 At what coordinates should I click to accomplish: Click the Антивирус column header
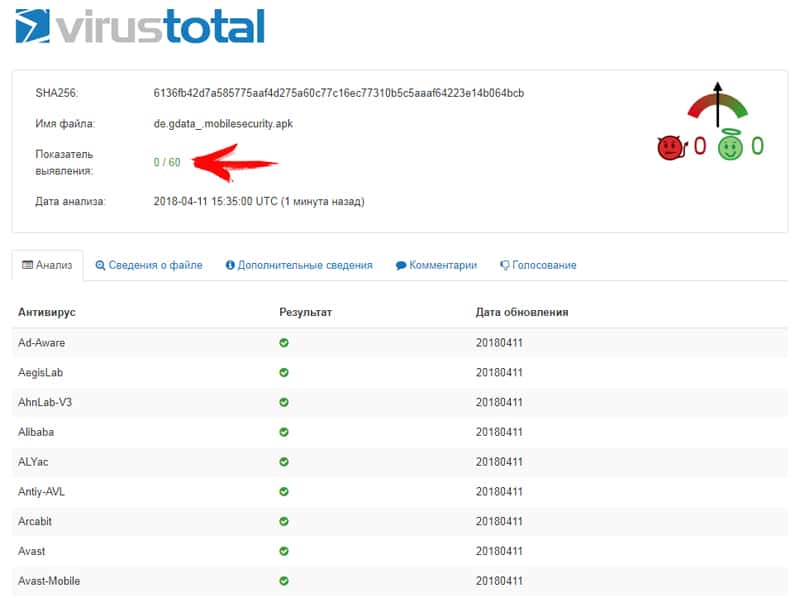47,312
